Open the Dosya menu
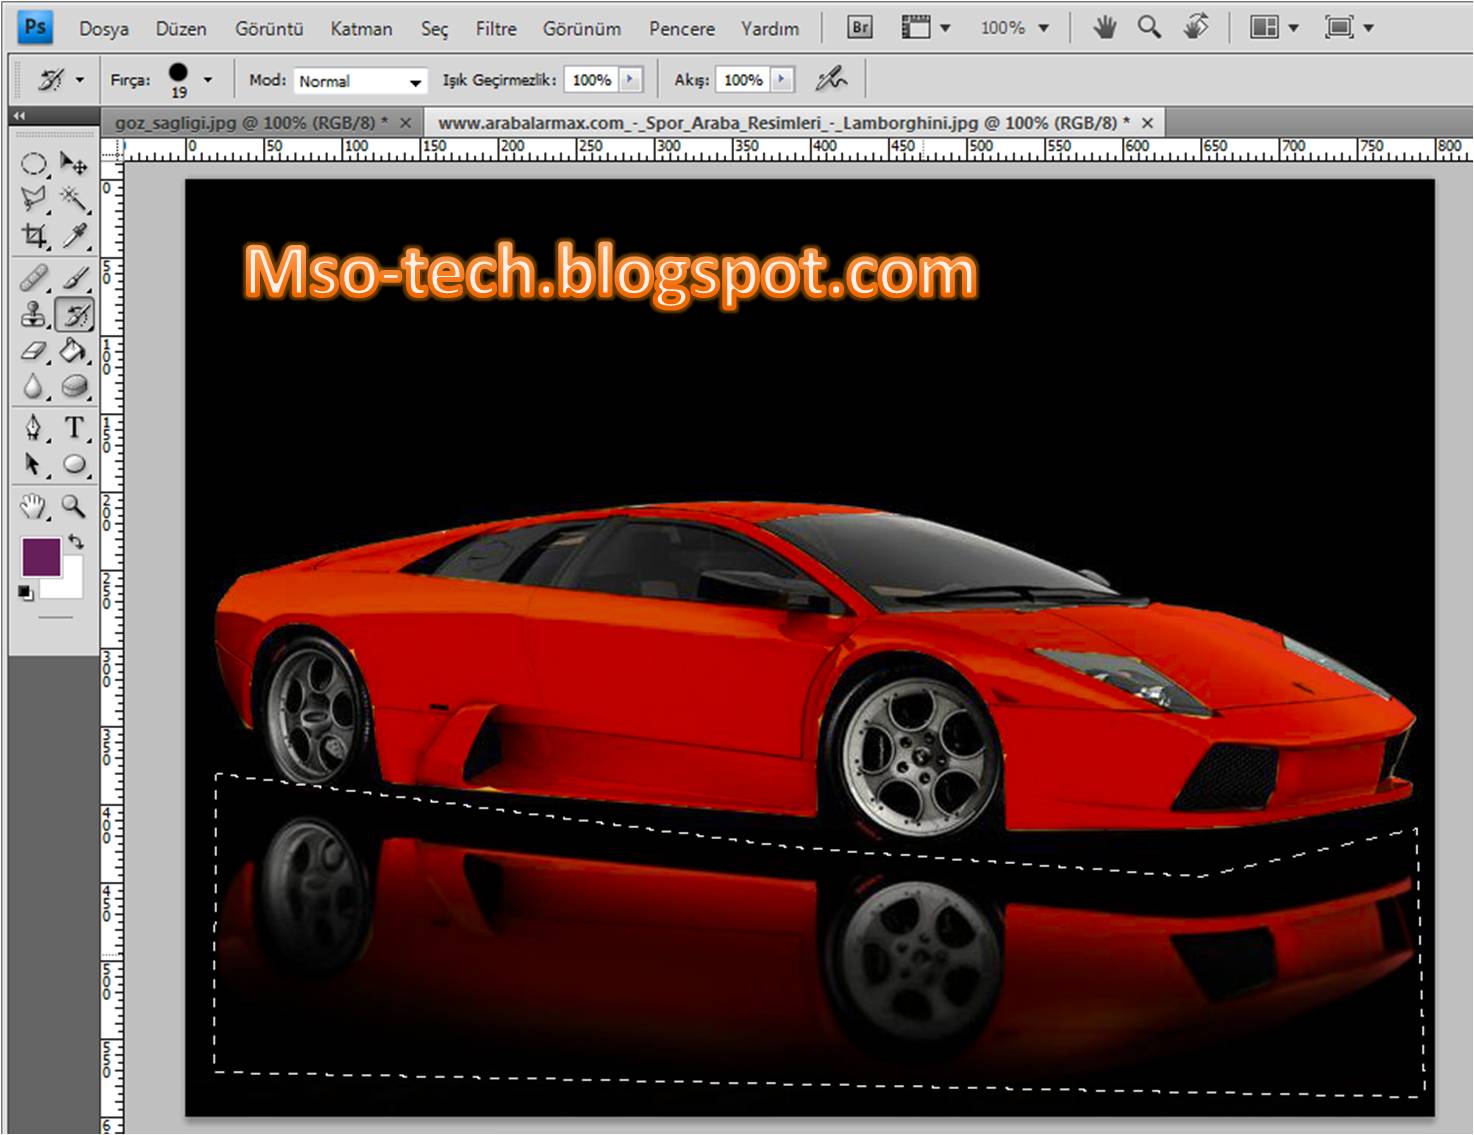 [104, 29]
